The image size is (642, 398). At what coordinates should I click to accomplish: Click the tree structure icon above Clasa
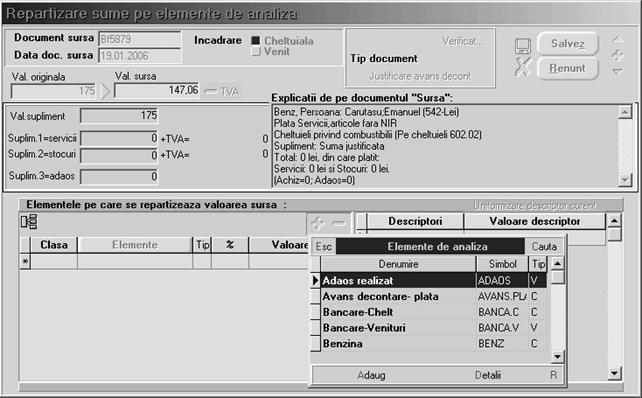29,222
